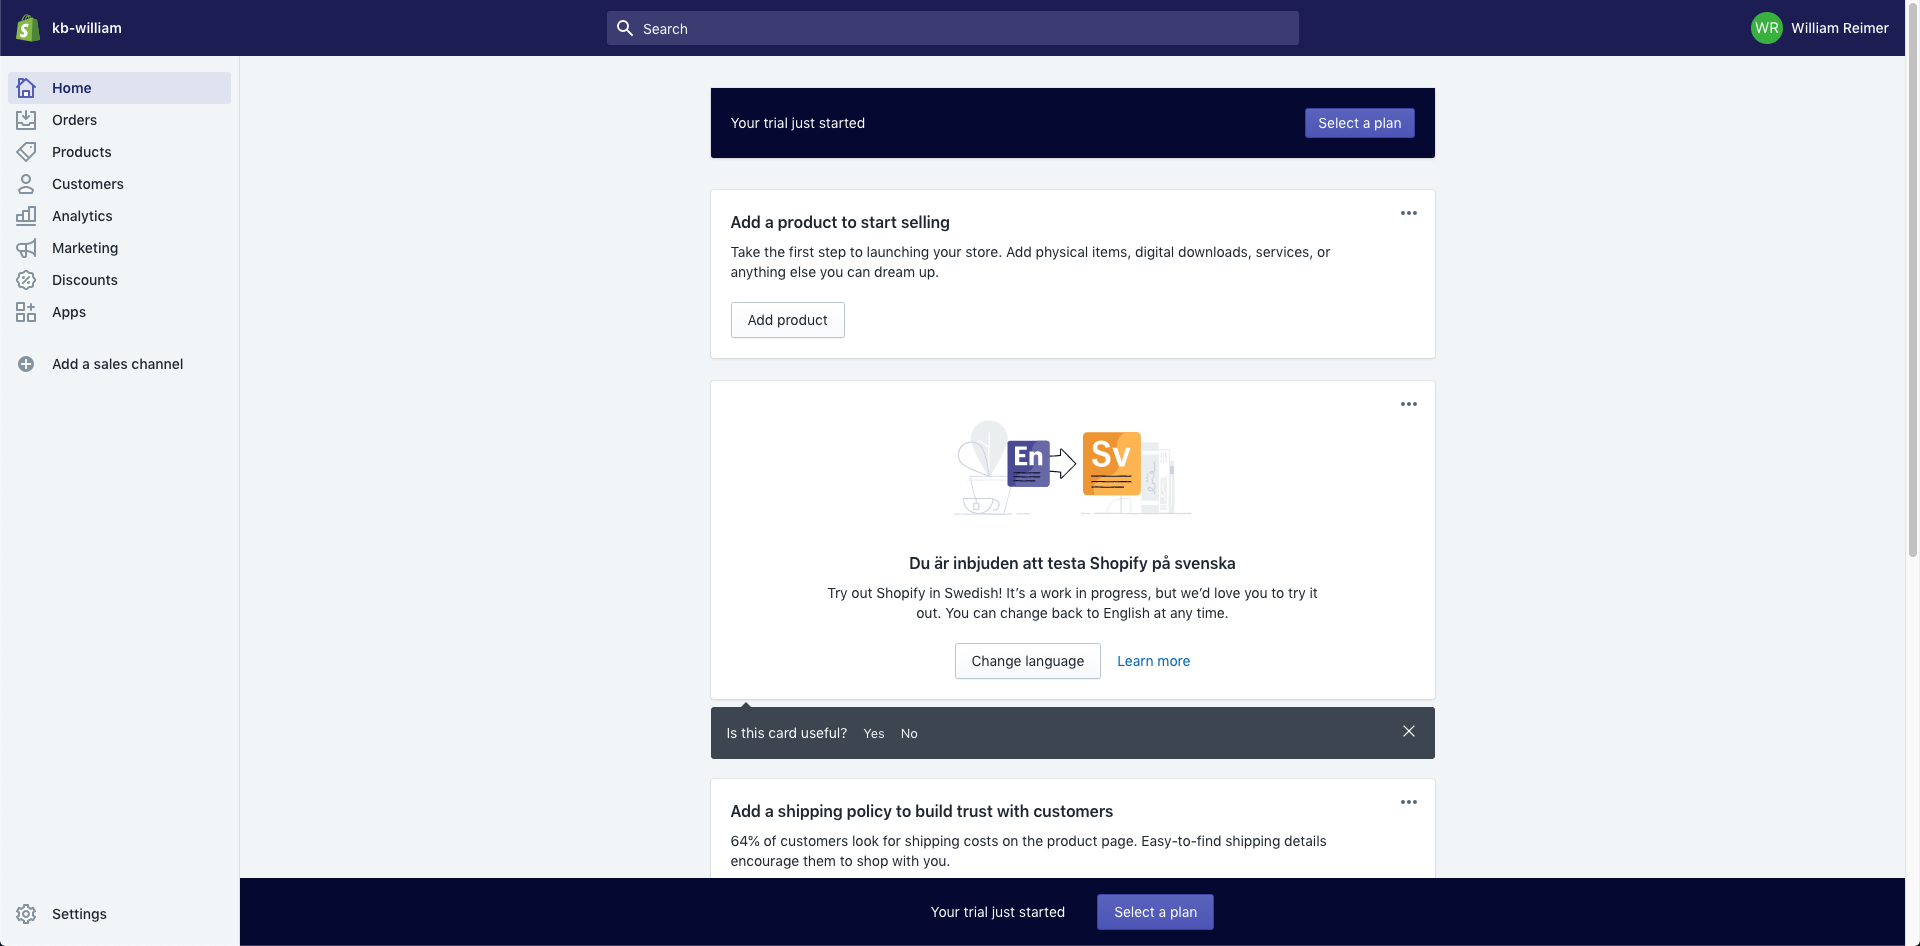This screenshot has width=1920, height=946.
Task: Answer No to card useful question
Action: tap(909, 733)
